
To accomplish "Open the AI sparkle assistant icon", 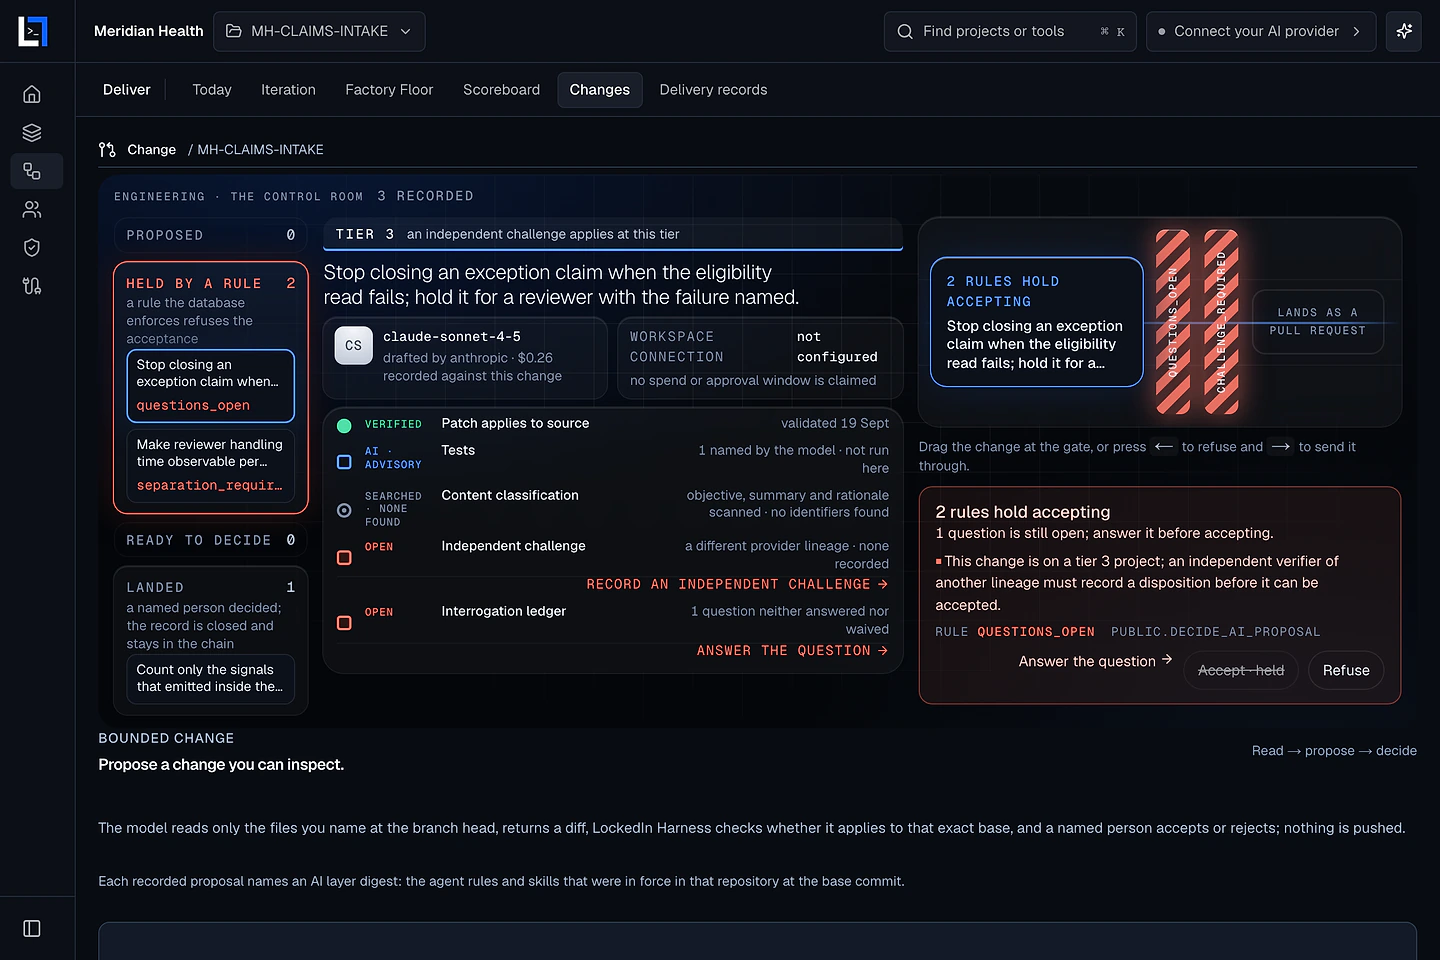I will click(x=1404, y=31).
